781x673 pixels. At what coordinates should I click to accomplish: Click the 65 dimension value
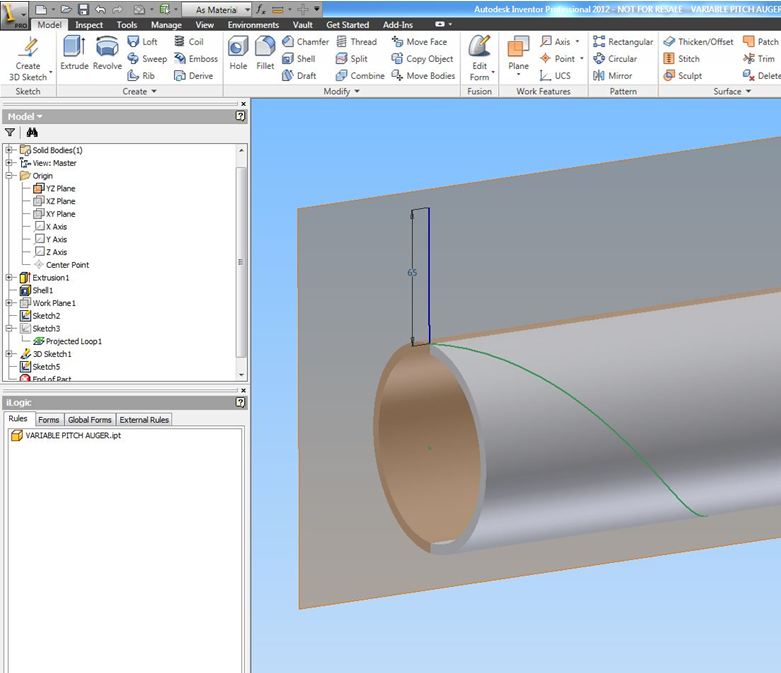point(412,272)
